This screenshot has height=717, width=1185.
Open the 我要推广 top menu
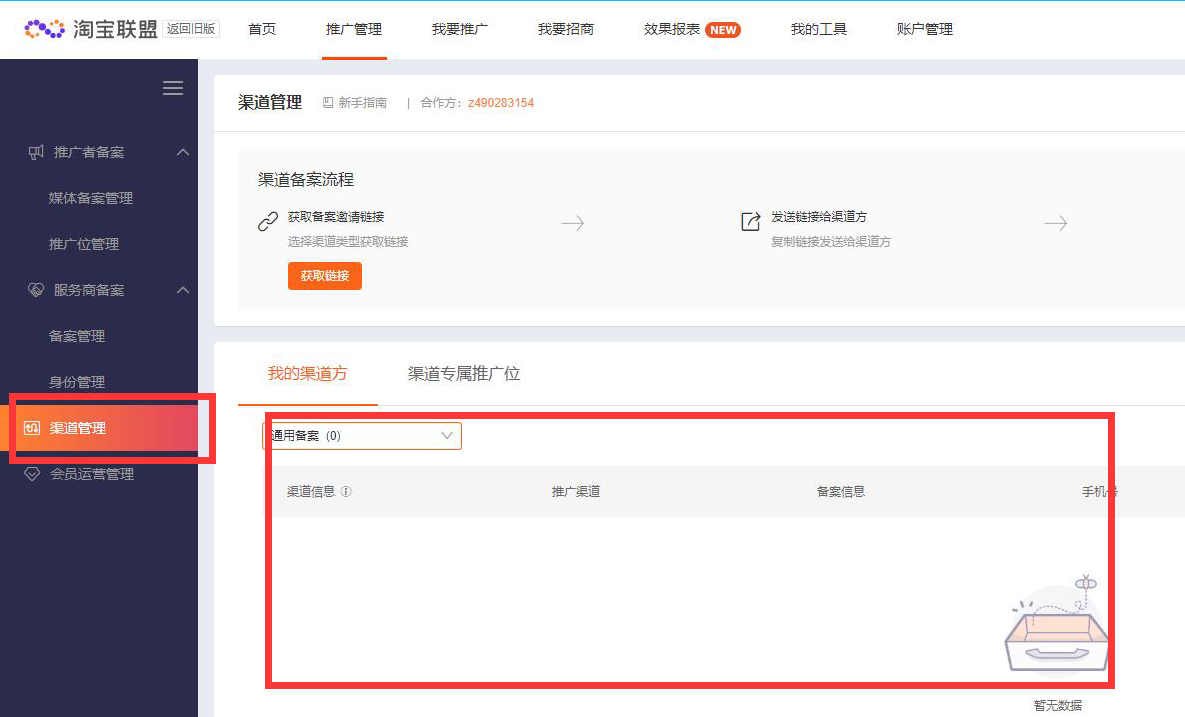pos(459,29)
